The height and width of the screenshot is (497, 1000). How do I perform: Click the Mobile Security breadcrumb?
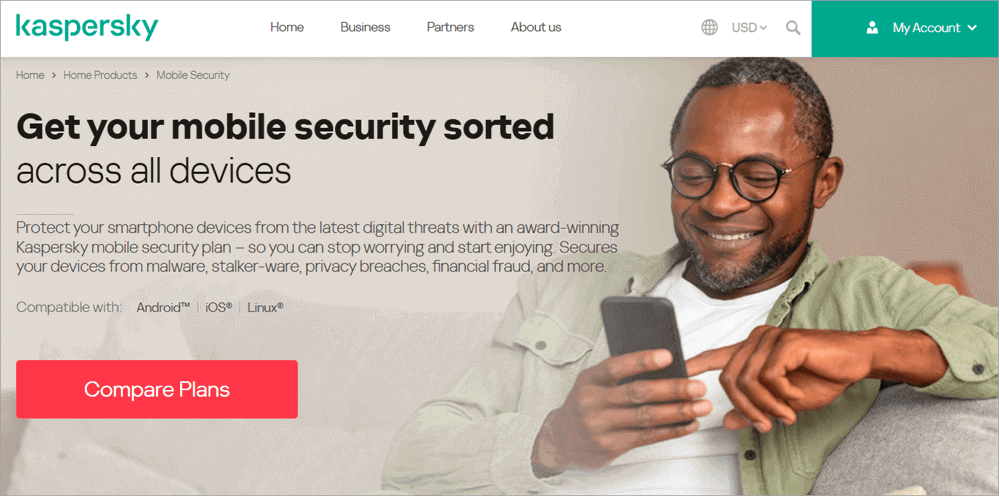pos(193,75)
